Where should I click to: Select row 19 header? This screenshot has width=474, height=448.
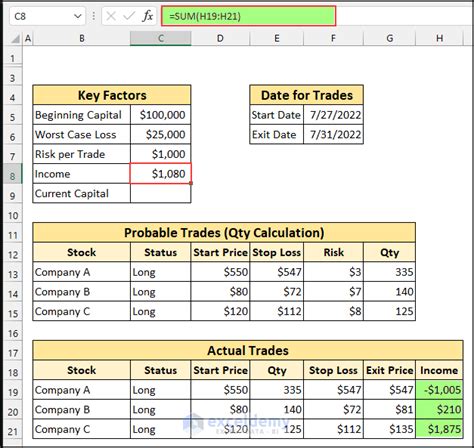coord(13,390)
